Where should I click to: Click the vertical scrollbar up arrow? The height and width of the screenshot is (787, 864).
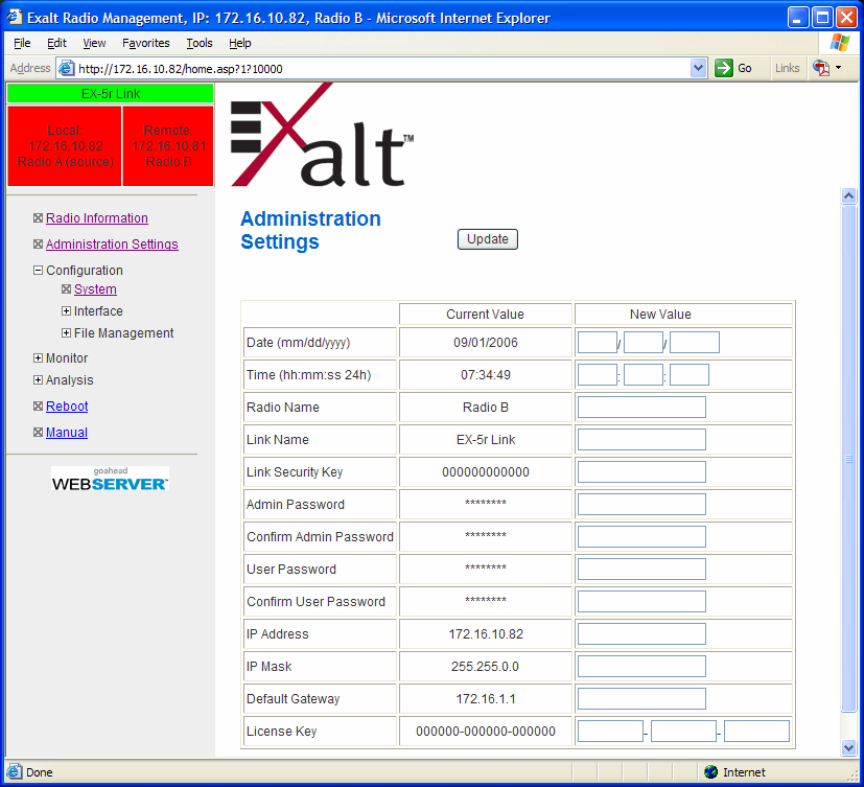tap(849, 196)
